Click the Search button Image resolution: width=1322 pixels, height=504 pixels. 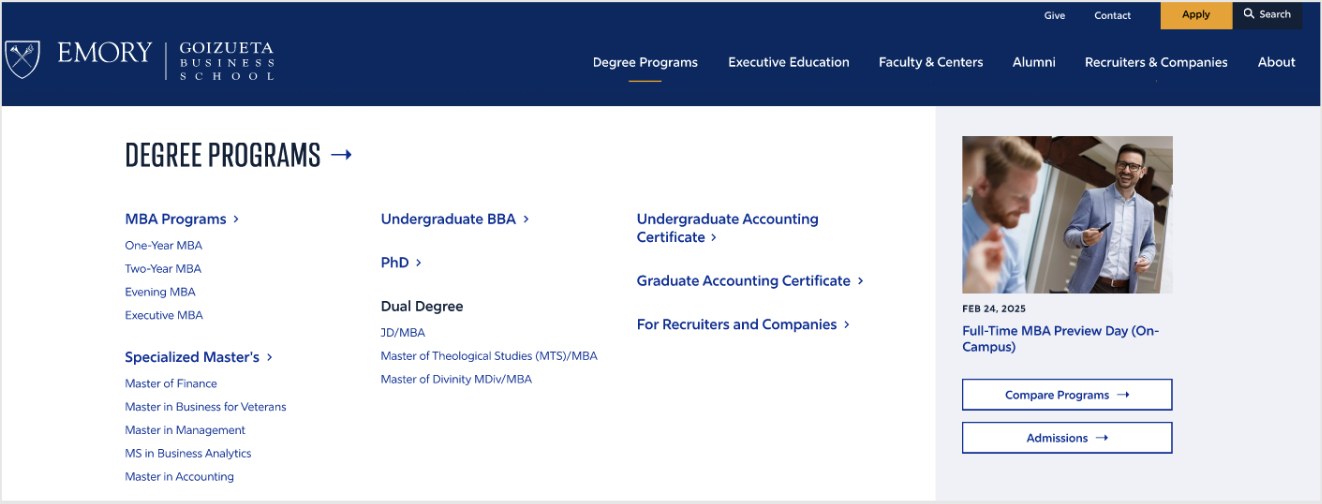(x=1267, y=15)
